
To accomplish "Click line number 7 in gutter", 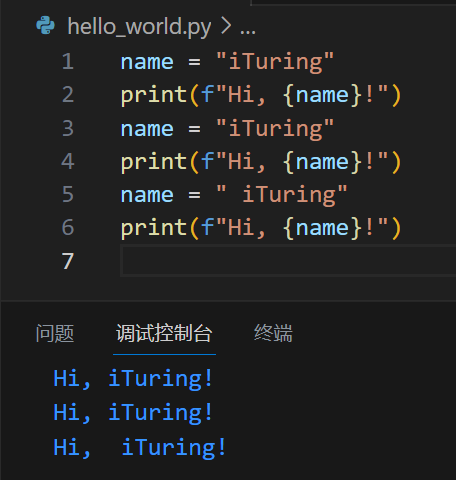I will point(68,261).
